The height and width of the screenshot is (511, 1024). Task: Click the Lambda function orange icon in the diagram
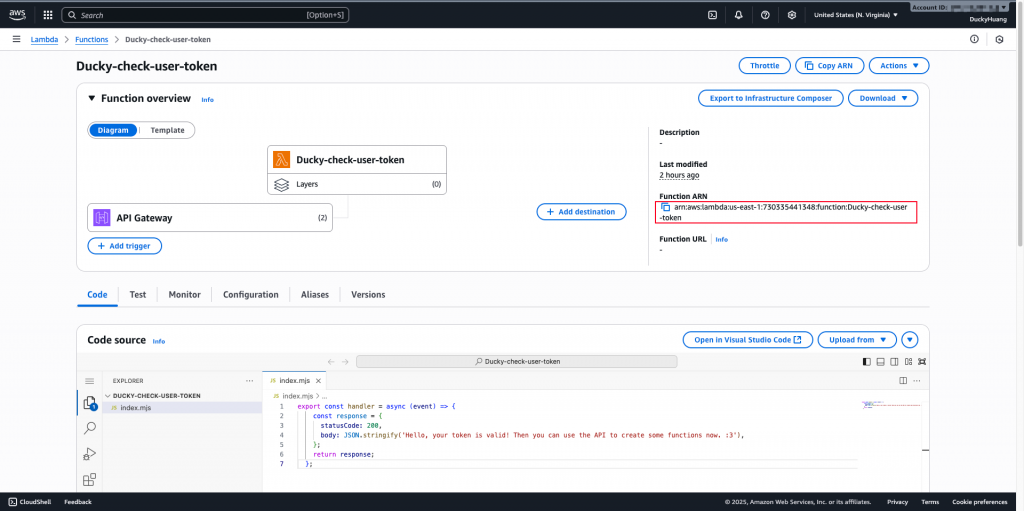click(281, 159)
